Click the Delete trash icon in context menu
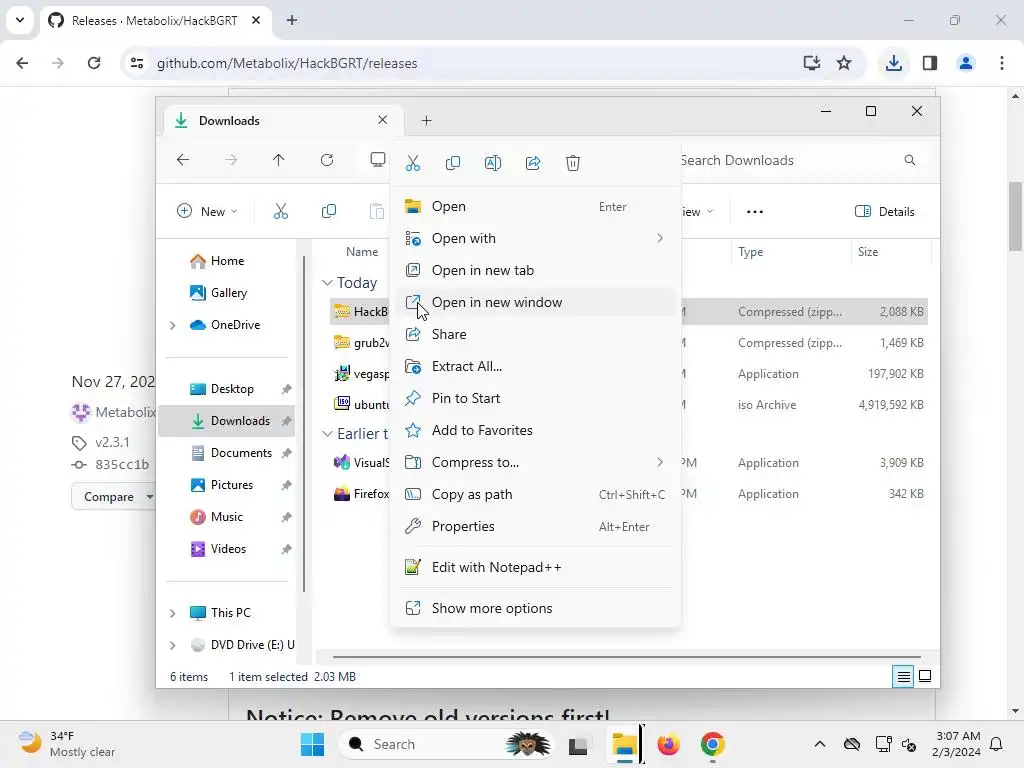This screenshot has height=768, width=1024. (573, 163)
